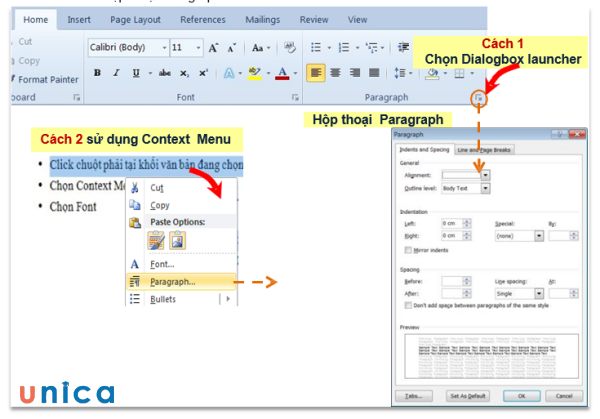
Task: Open the Font dialog box launcher
Action: 295,97
